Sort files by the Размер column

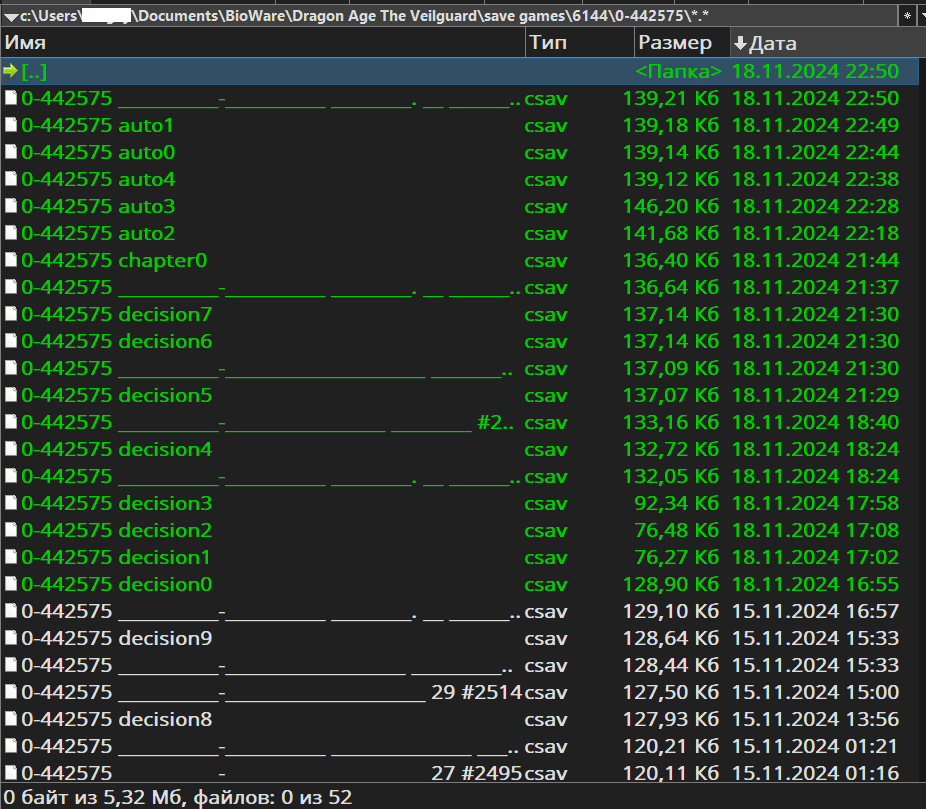point(682,43)
